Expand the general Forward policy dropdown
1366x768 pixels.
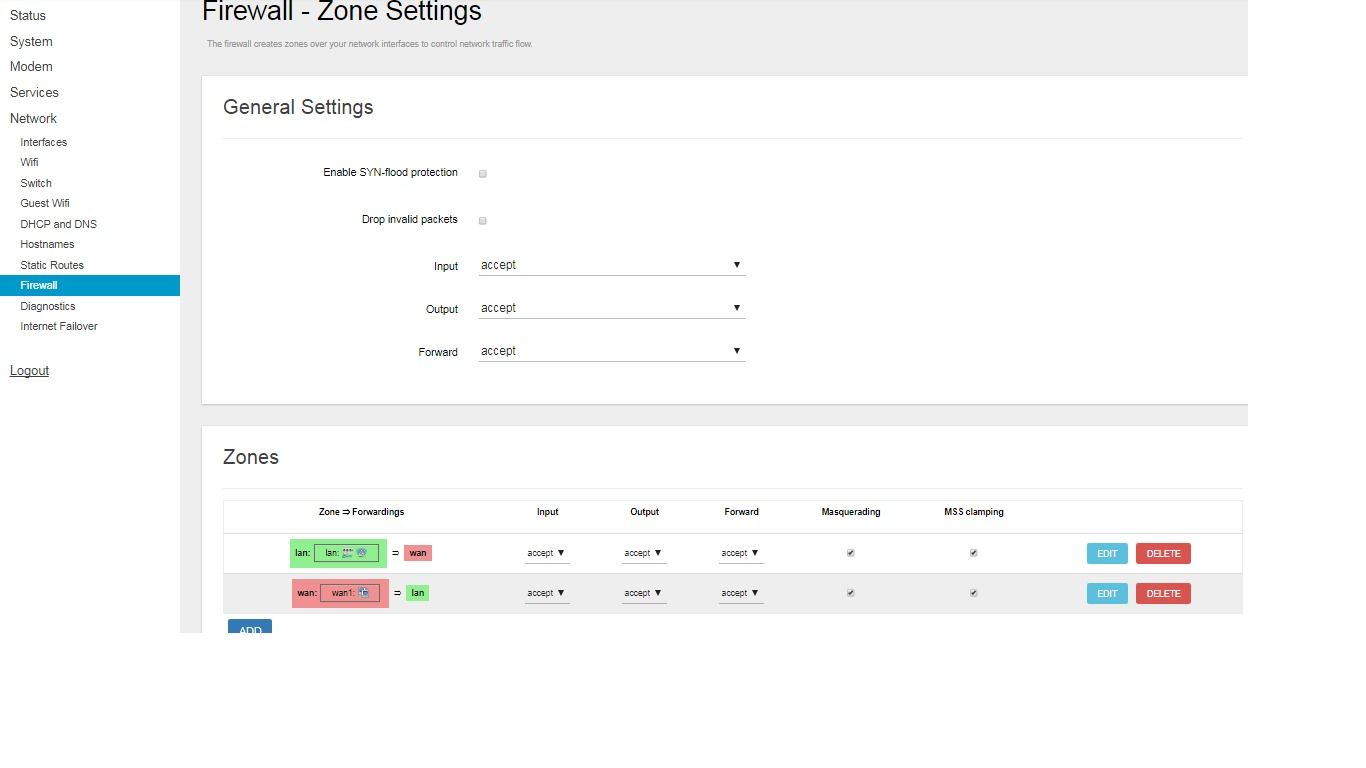(x=611, y=351)
